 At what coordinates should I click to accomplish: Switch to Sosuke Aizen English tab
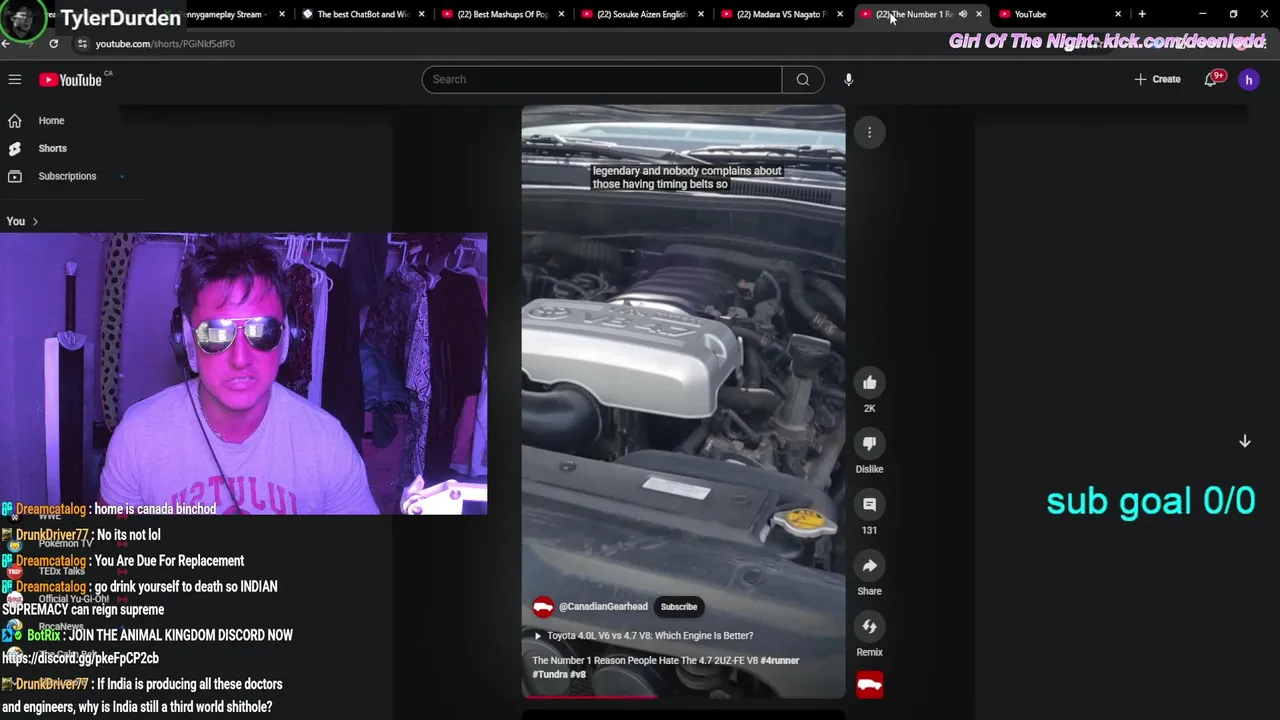click(642, 14)
